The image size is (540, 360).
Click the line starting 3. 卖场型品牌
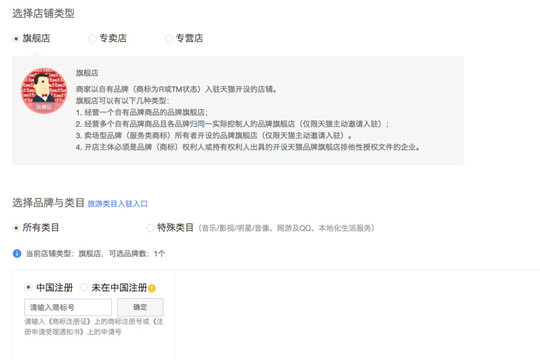click(x=214, y=135)
